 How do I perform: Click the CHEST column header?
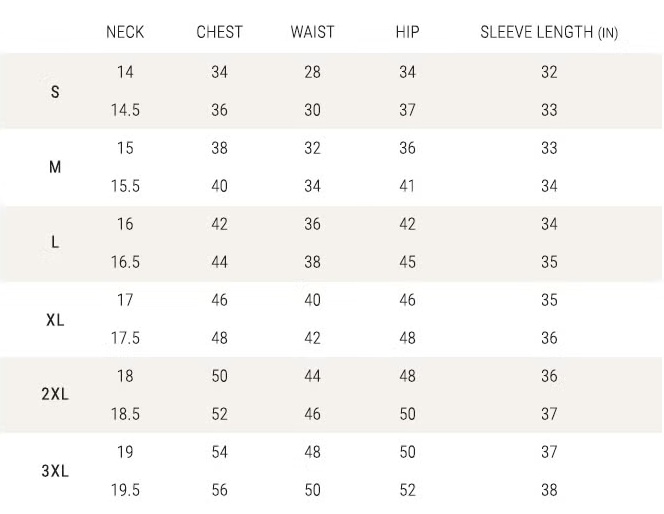(219, 32)
